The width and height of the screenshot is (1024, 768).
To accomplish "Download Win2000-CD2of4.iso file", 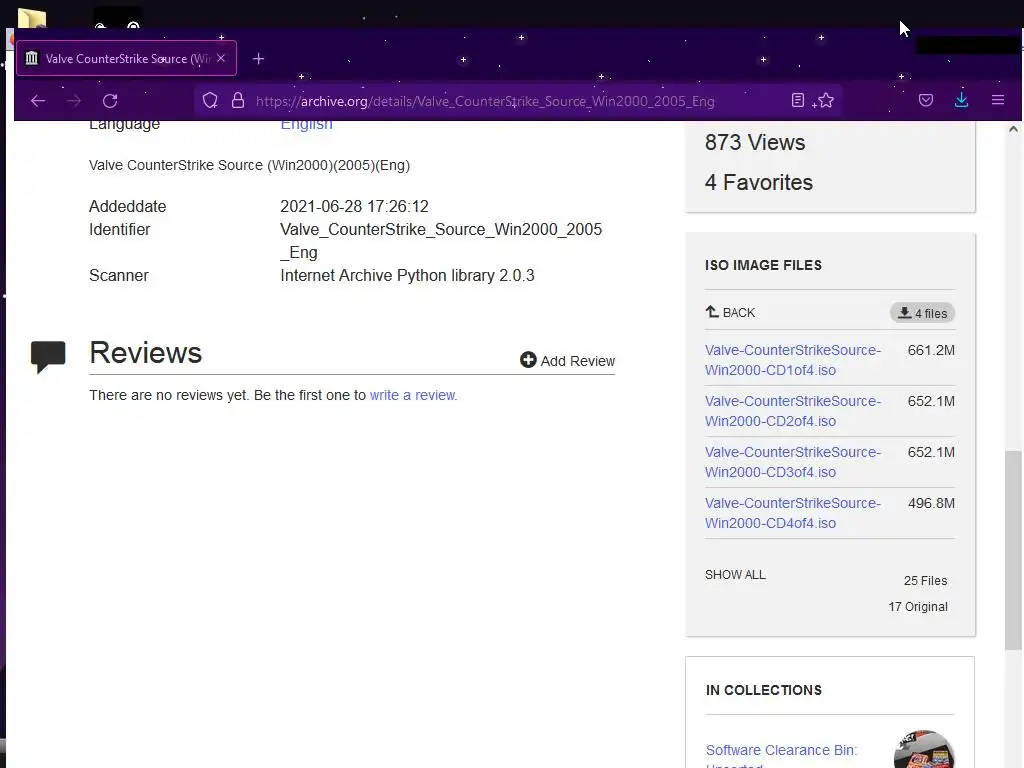I will tap(793, 411).
